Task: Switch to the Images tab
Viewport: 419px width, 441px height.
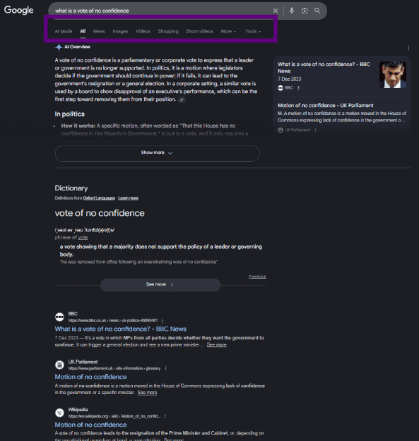Action: 120,31
